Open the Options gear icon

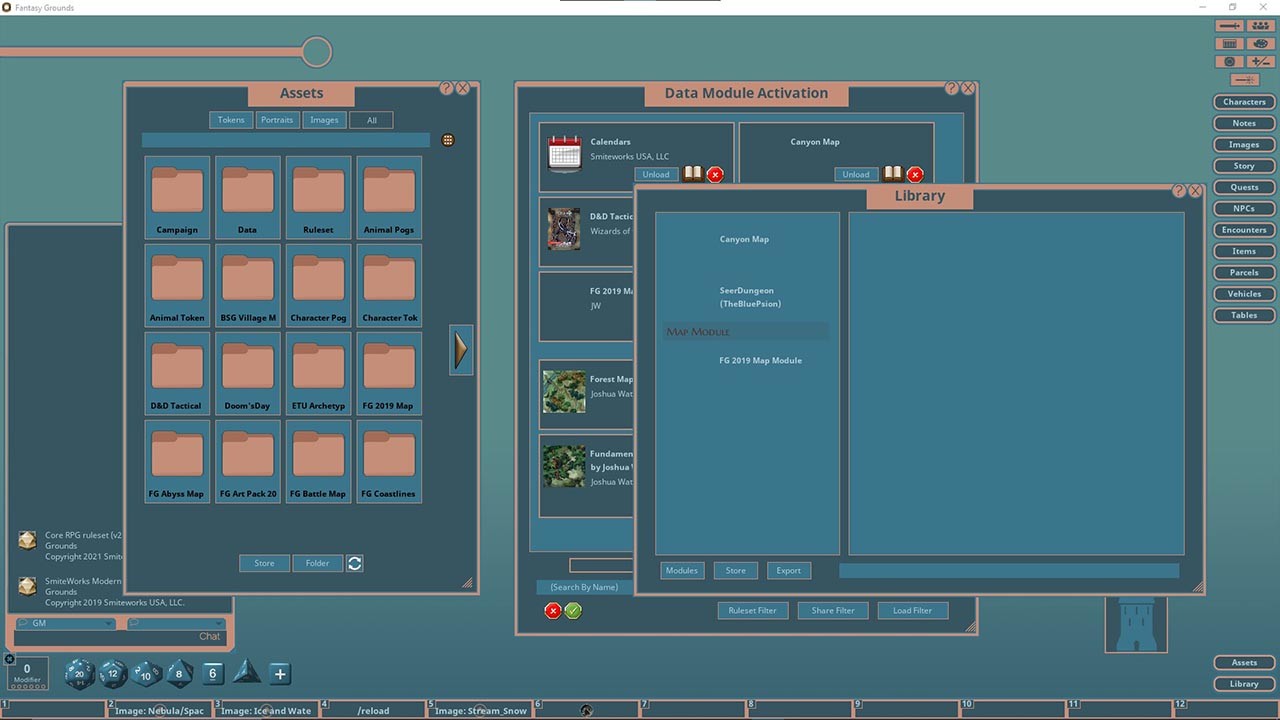(x=1229, y=61)
